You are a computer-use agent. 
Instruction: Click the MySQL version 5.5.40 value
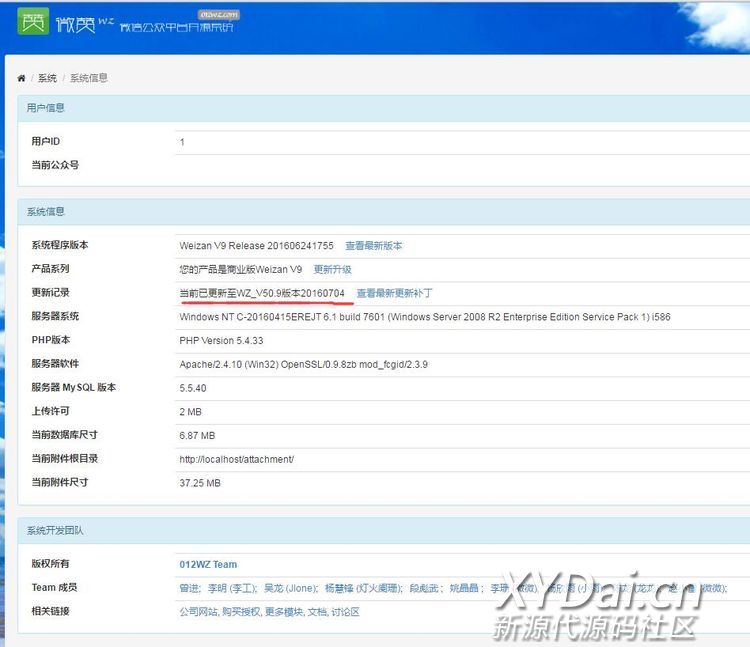click(193, 388)
